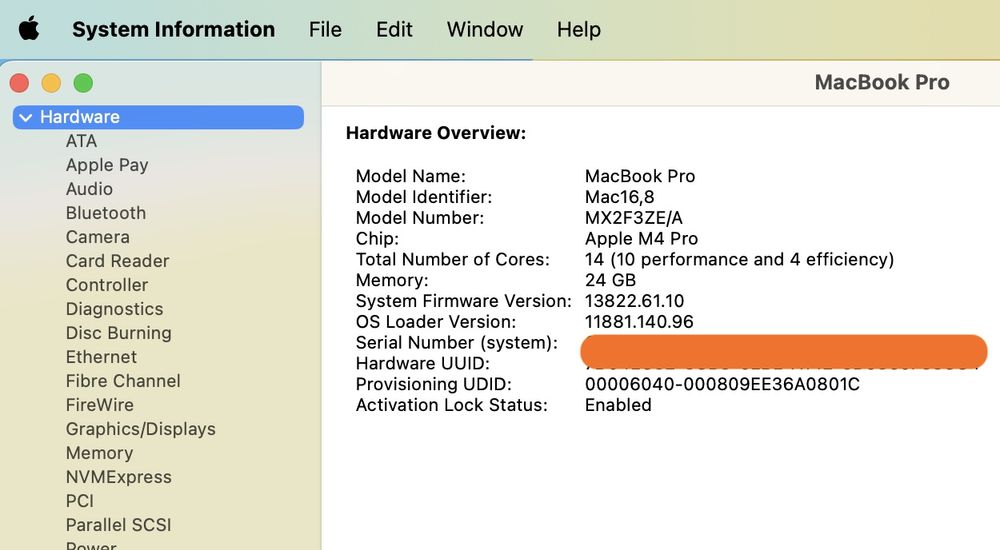Click the System Firmware Version: label
Screen dimensions: 1000x550
coord(463,301)
